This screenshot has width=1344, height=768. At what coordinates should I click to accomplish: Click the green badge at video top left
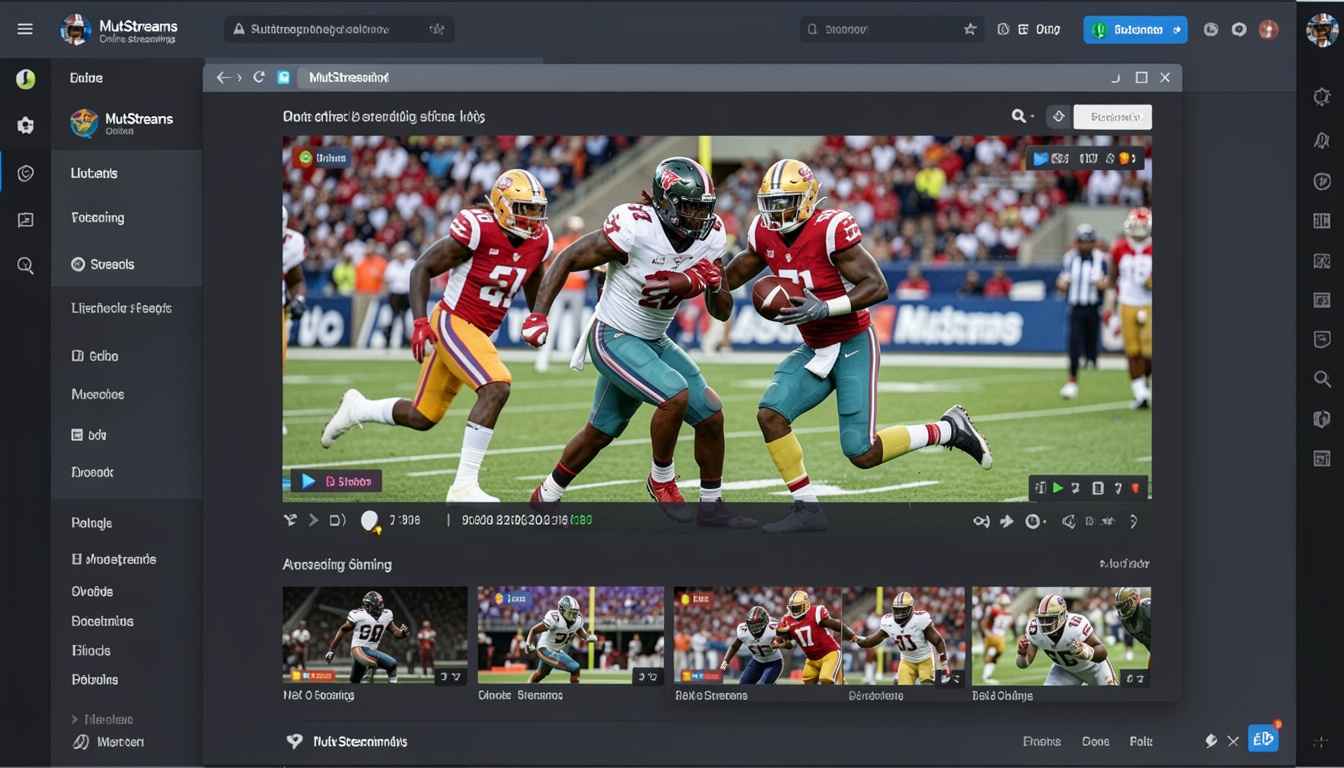coord(321,157)
